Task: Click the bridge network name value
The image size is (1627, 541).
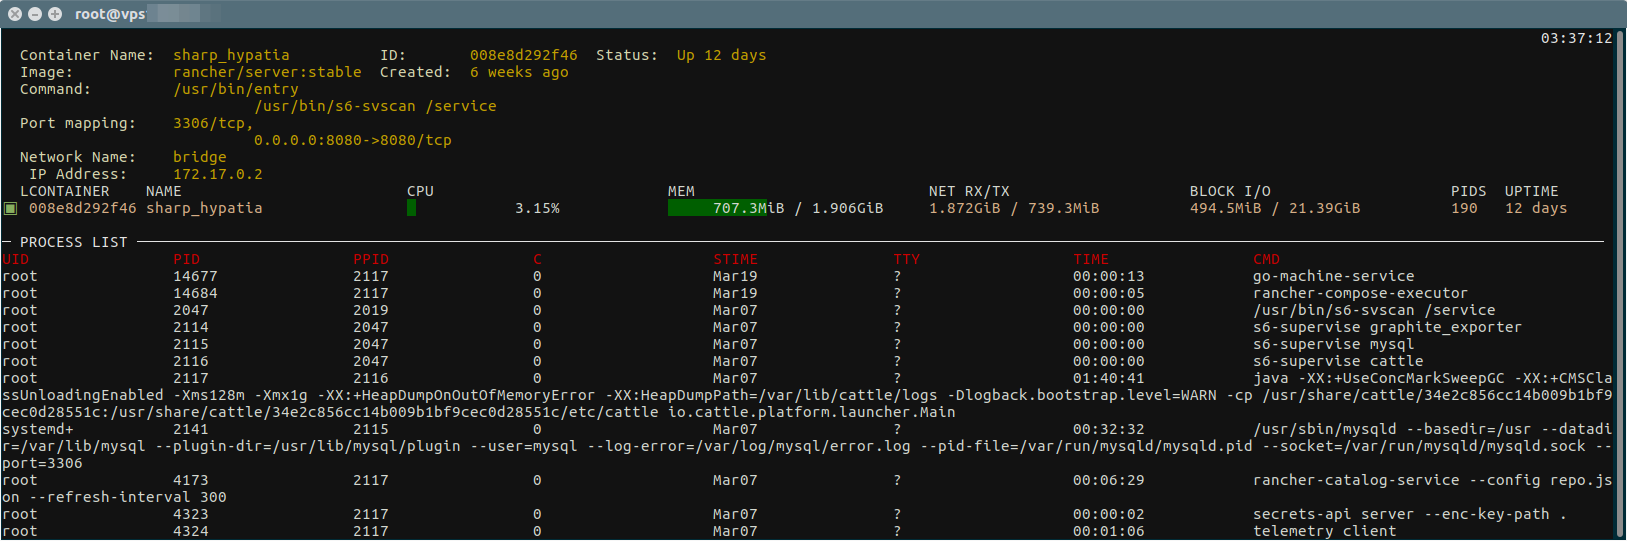Action: pos(199,157)
